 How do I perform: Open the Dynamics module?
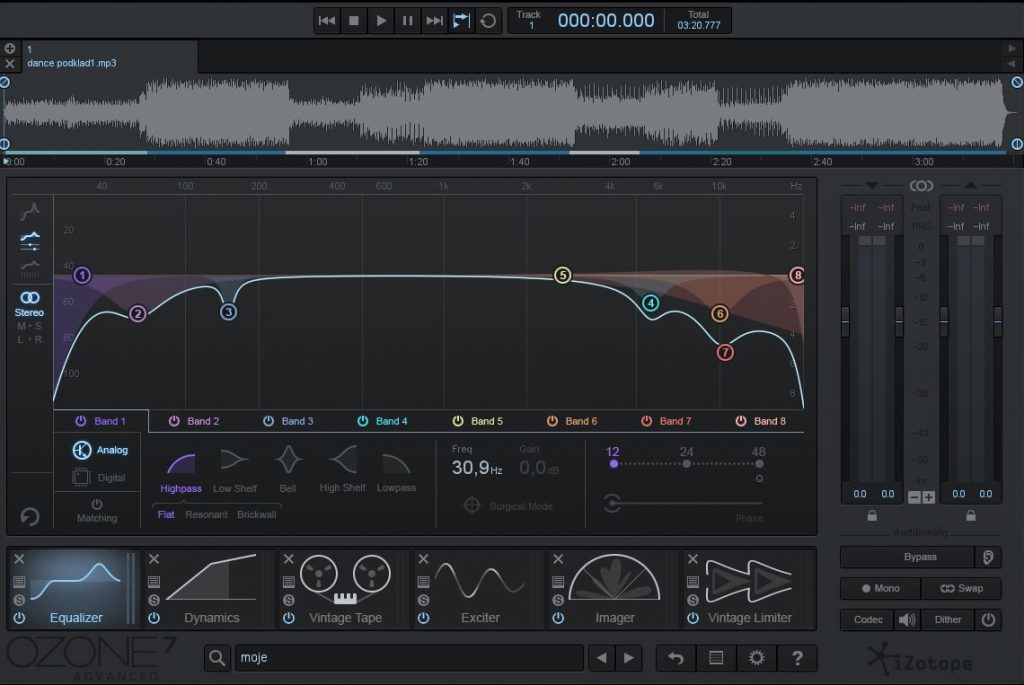coord(212,589)
